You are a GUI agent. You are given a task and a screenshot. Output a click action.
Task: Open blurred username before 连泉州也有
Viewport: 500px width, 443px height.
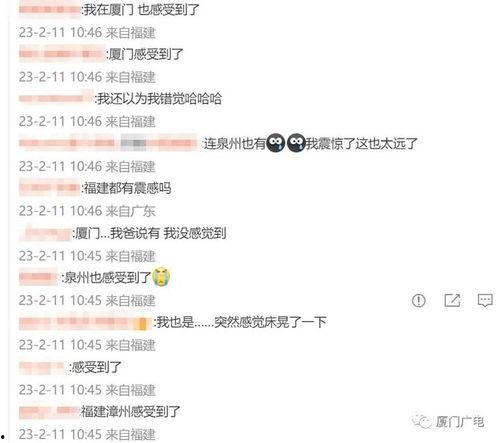point(109,143)
